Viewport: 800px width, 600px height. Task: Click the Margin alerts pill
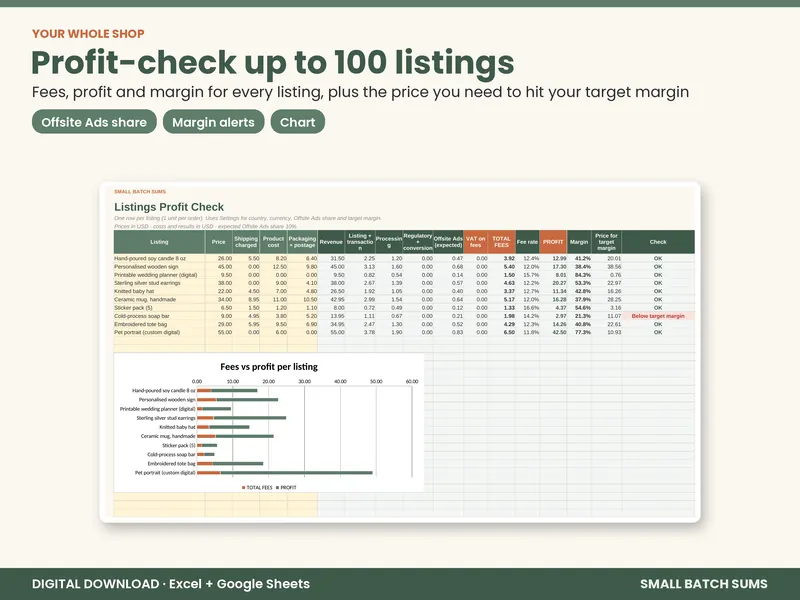(x=213, y=122)
